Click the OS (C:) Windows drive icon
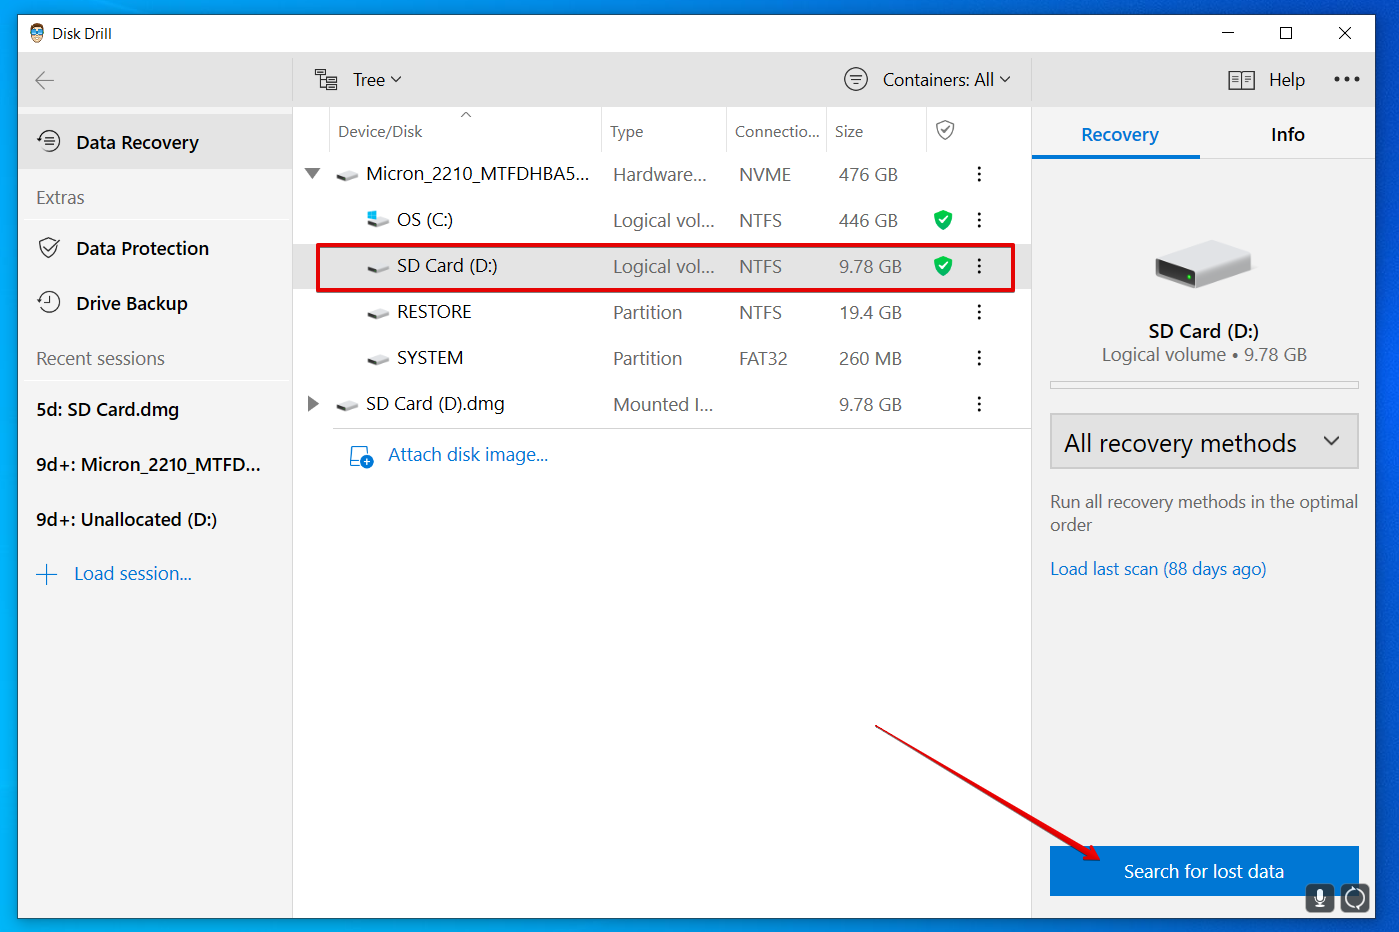The height and width of the screenshot is (932, 1399). click(377, 219)
